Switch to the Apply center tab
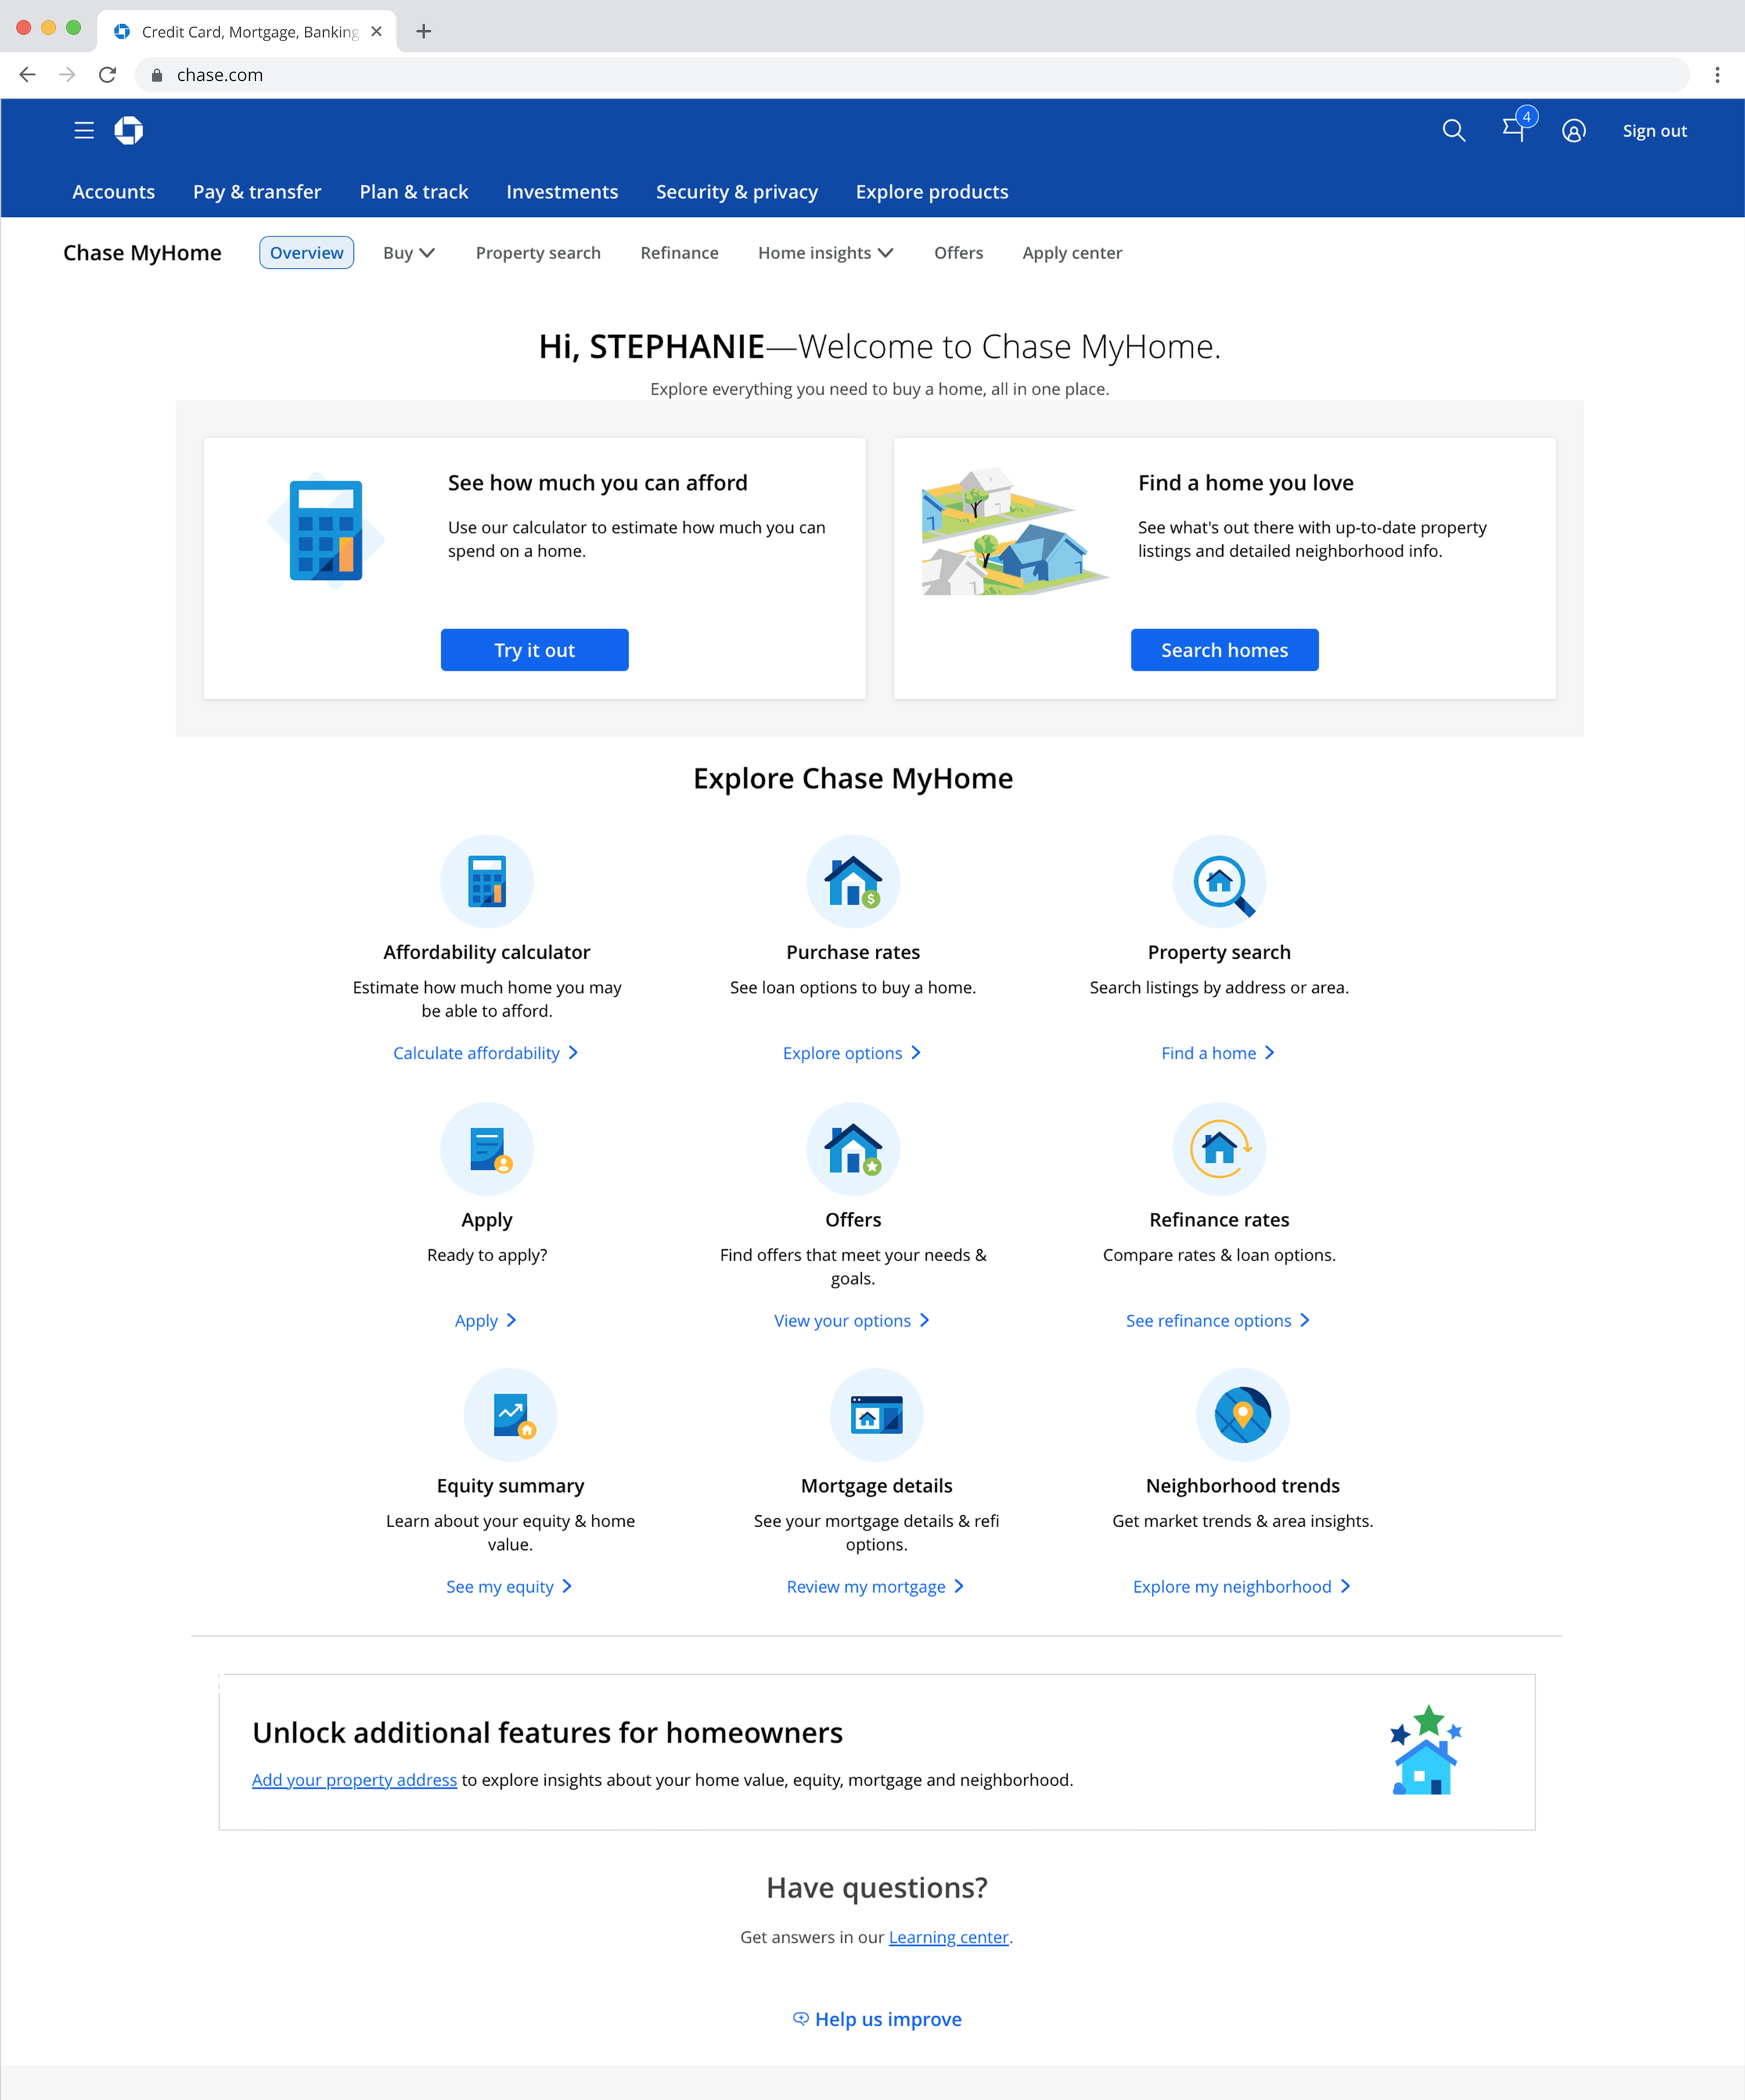 [x=1072, y=253]
